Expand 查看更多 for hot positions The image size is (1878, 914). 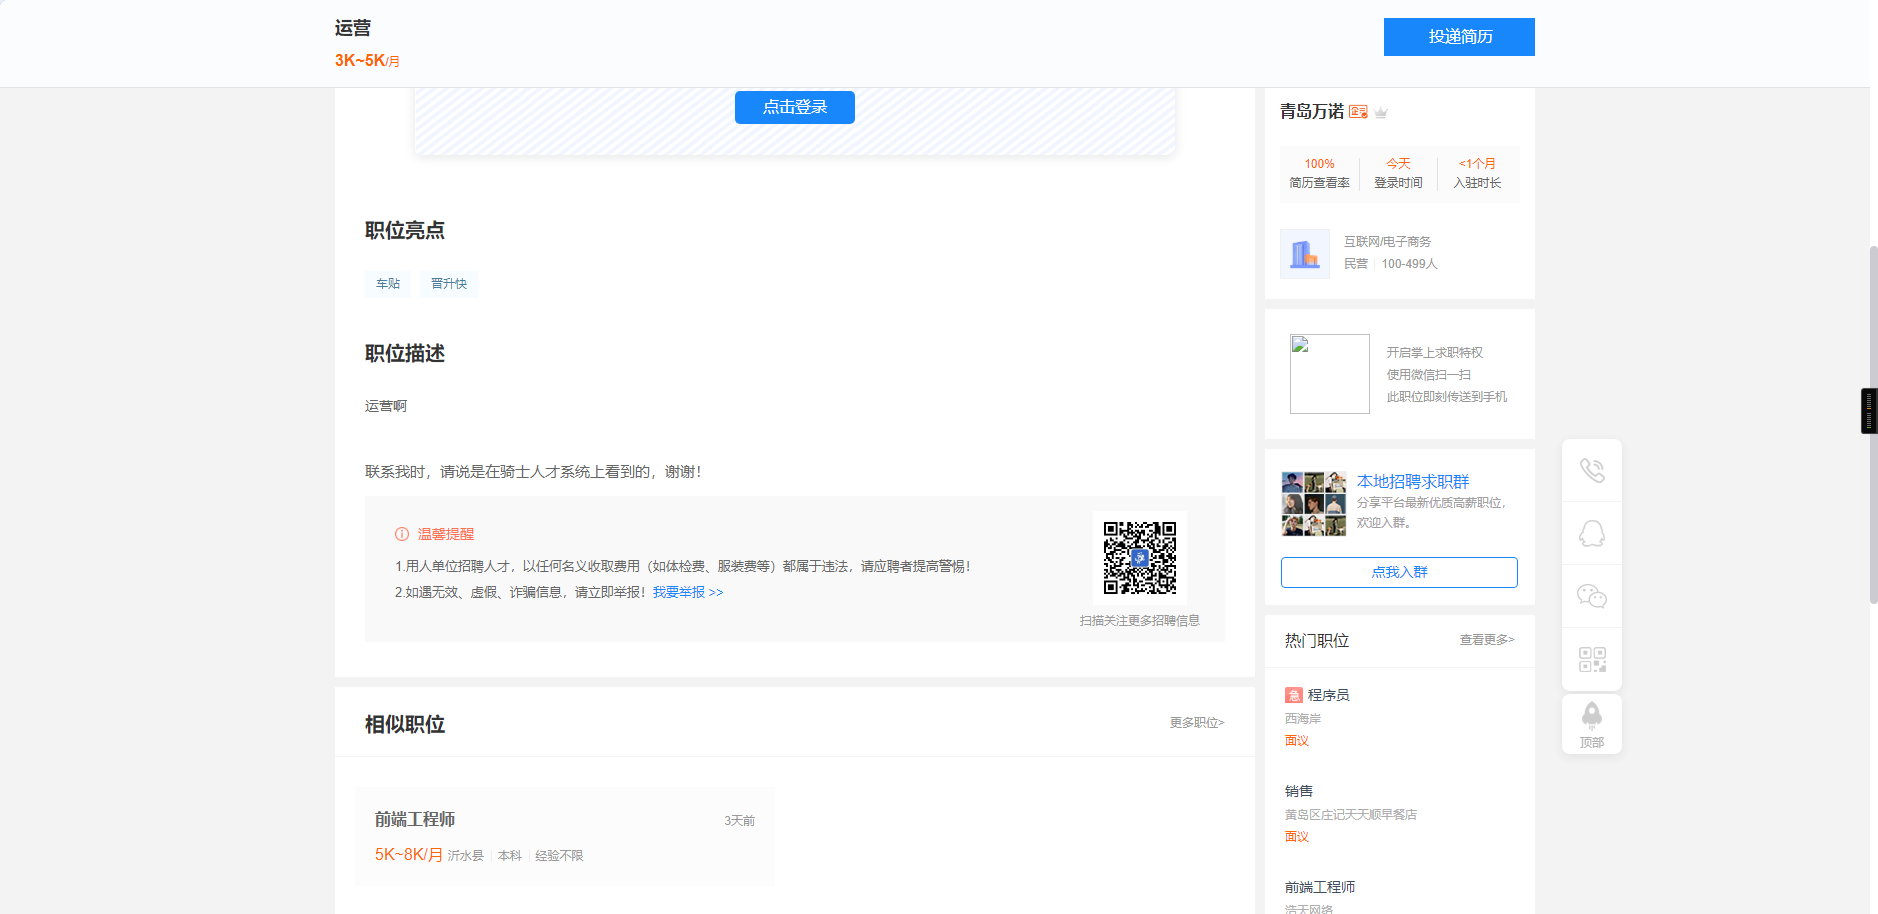pyautogui.click(x=1486, y=640)
